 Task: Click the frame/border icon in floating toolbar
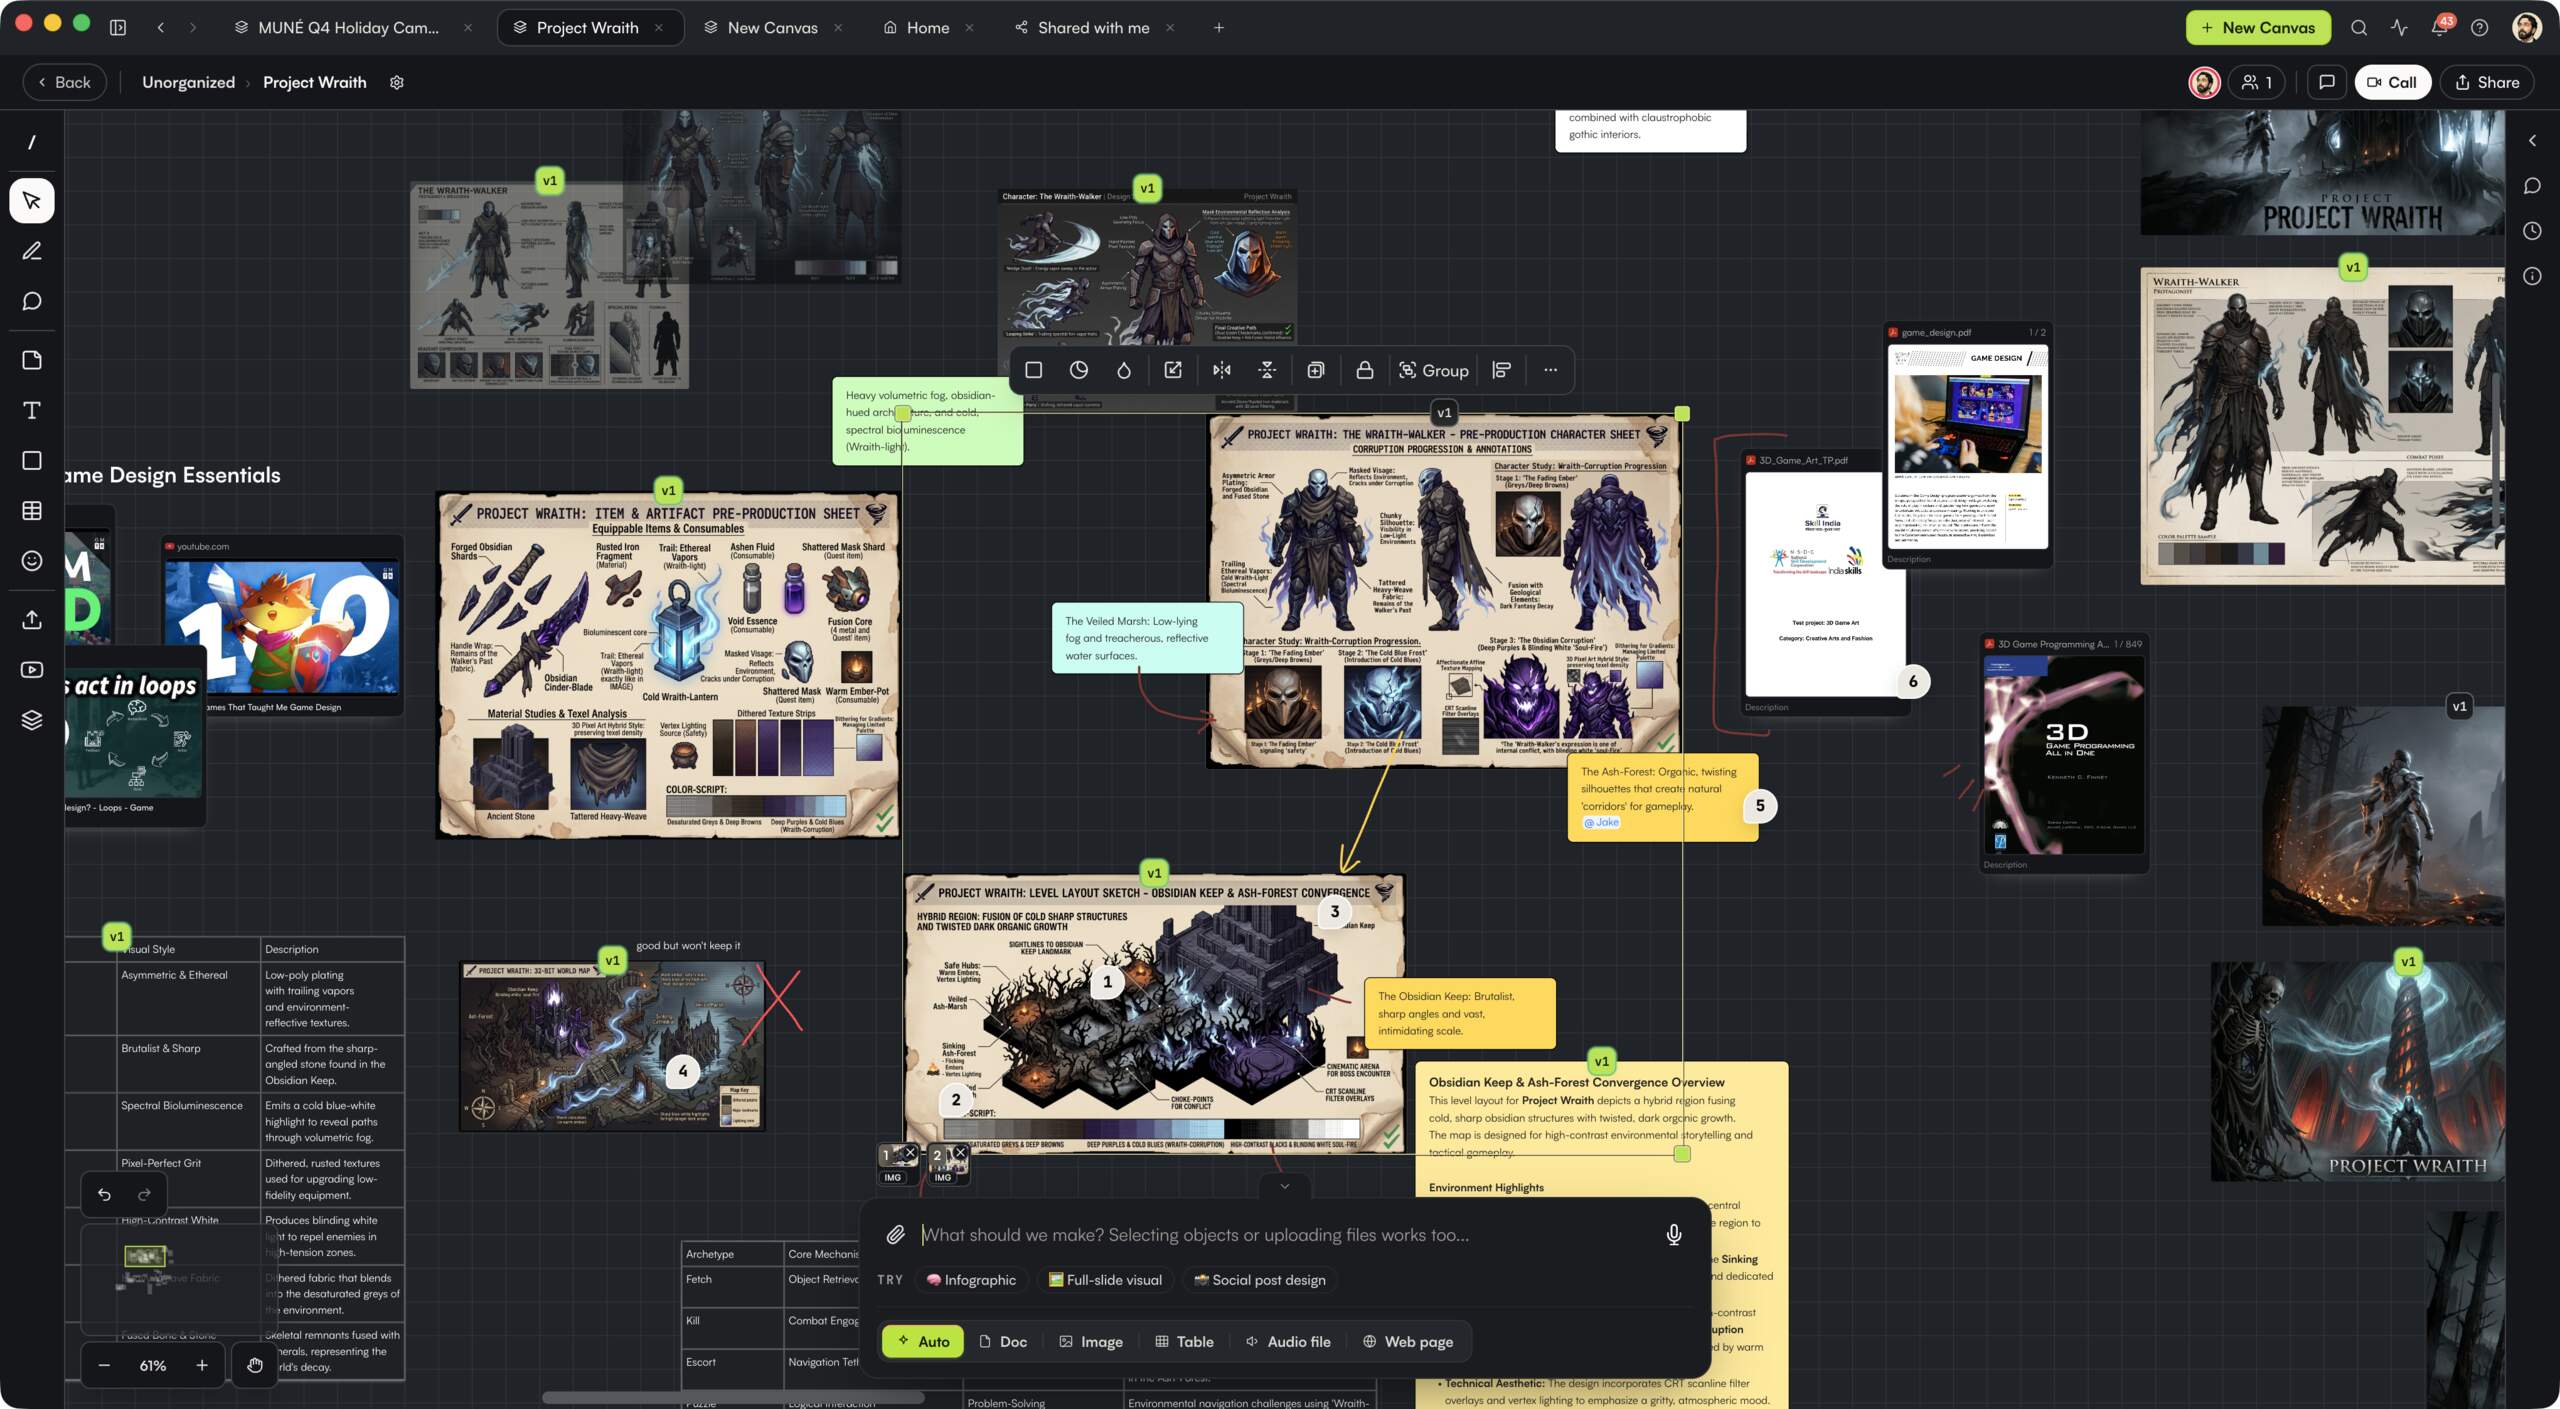(x=1034, y=370)
